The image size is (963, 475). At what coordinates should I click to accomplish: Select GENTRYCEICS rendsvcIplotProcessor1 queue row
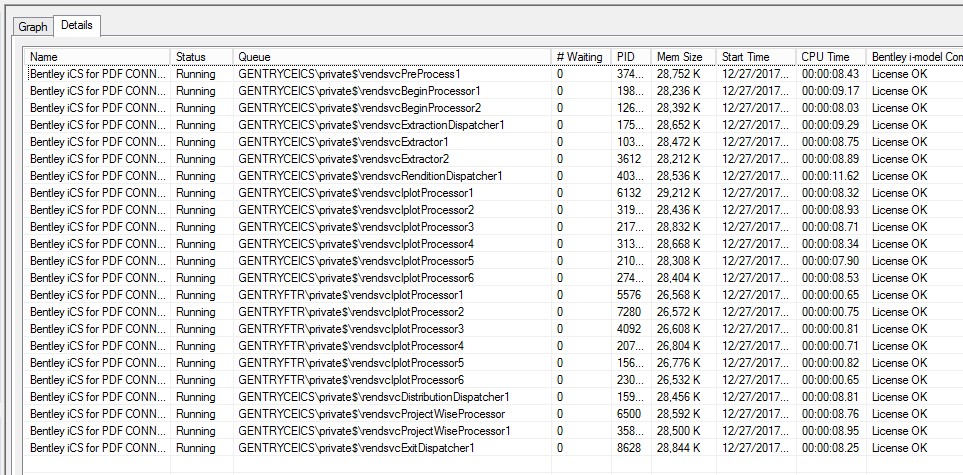[x=494, y=193]
